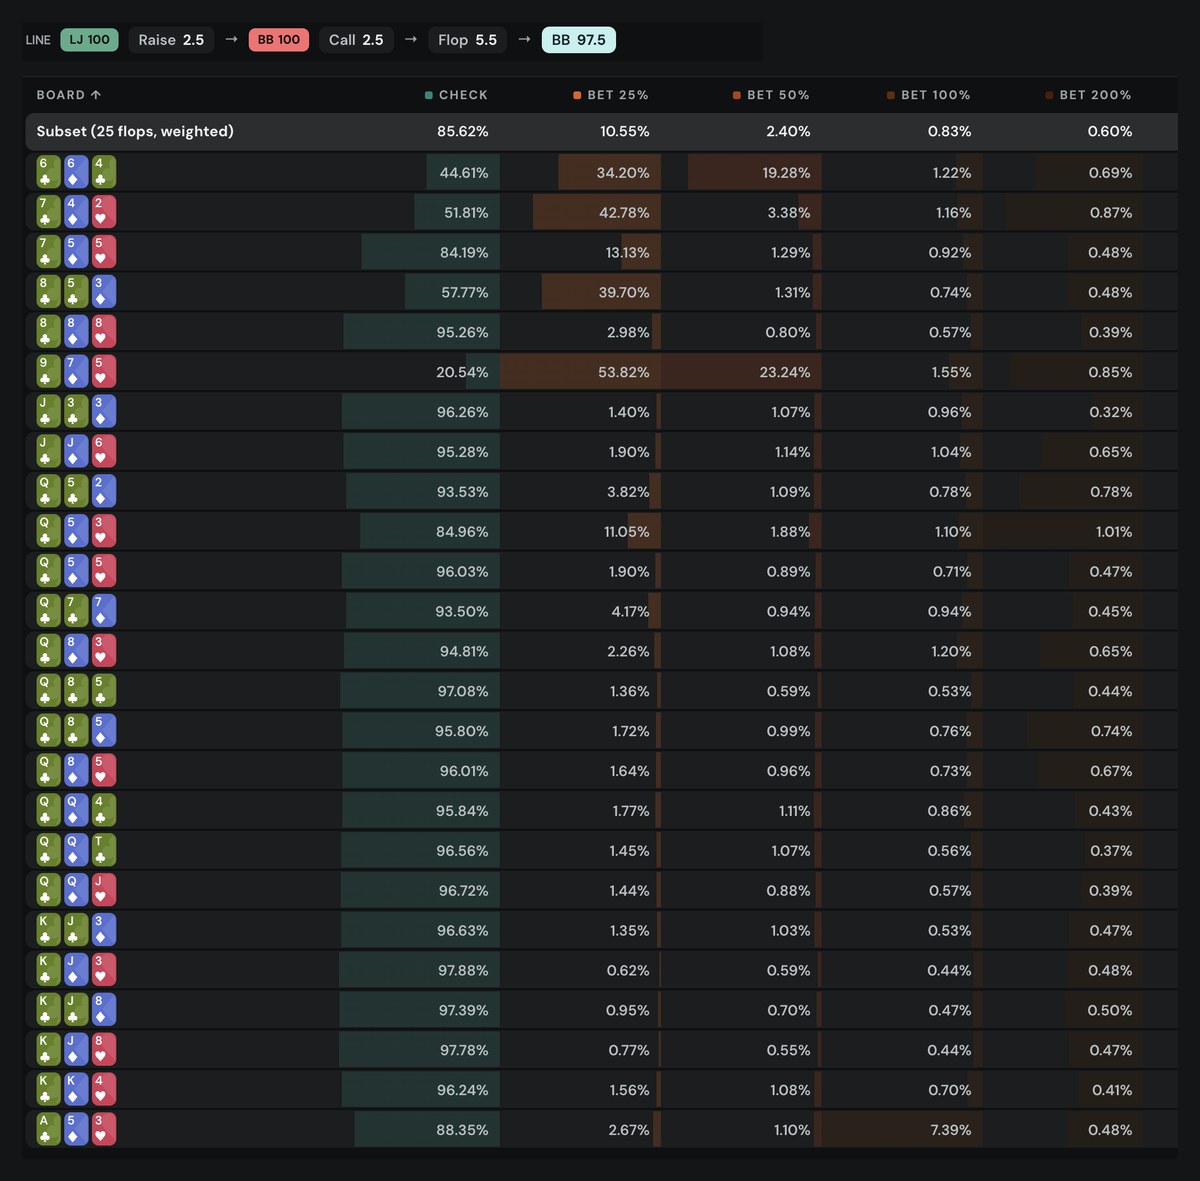1200x1181 pixels.
Task: Open the Q♣ Q♦ T♣ flop cards
Action: [76, 850]
